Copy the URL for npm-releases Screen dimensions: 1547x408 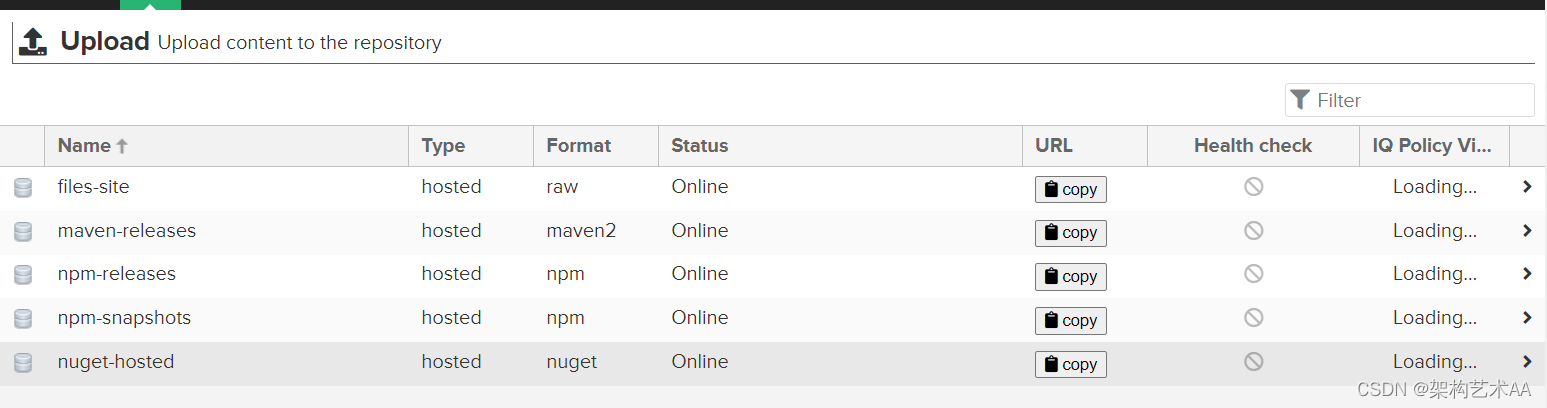tap(1070, 277)
